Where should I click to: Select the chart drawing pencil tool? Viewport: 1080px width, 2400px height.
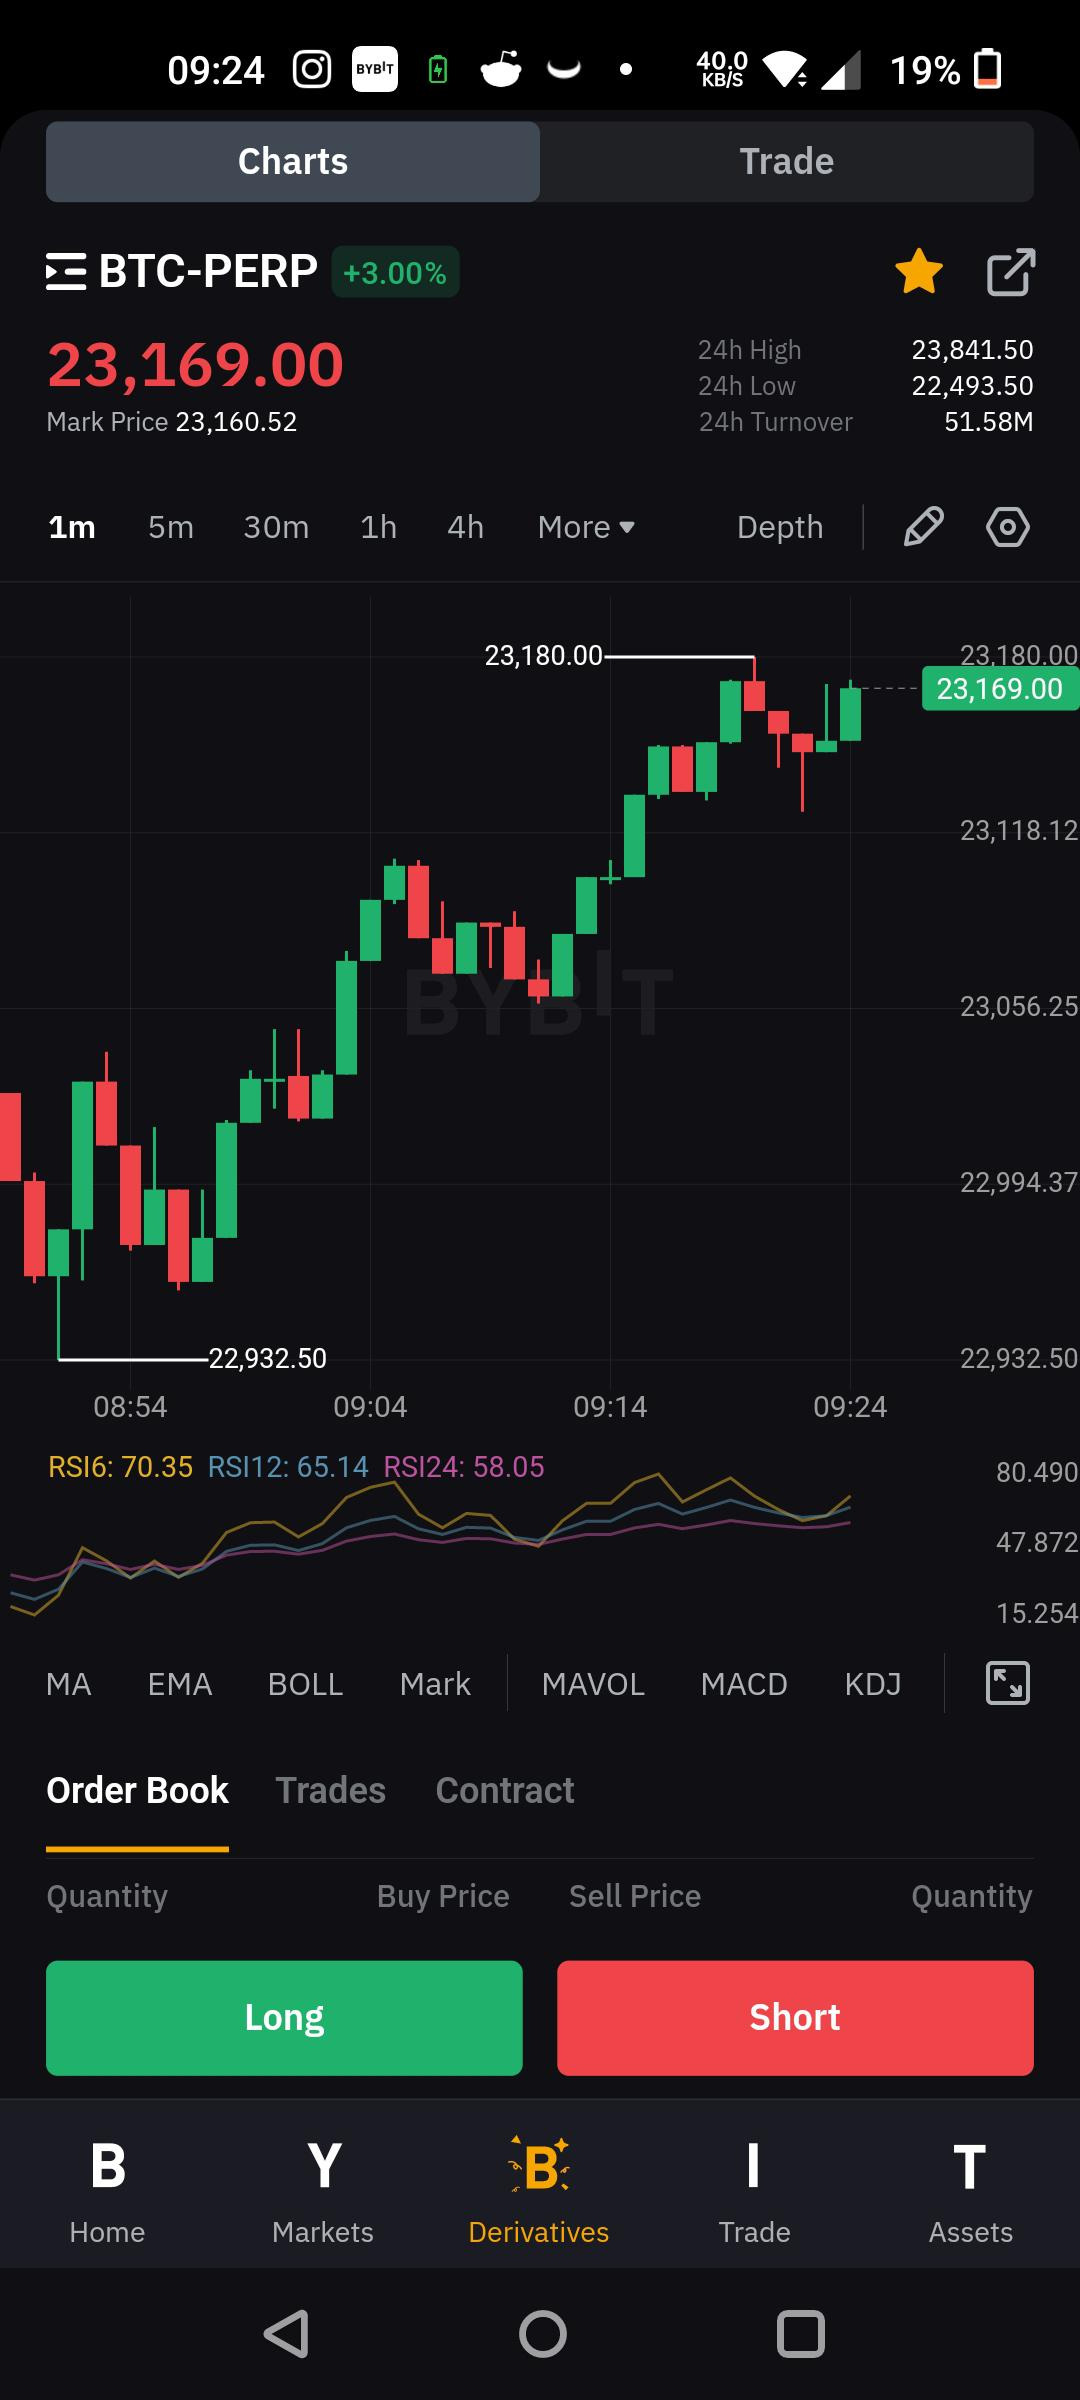coord(923,527)
